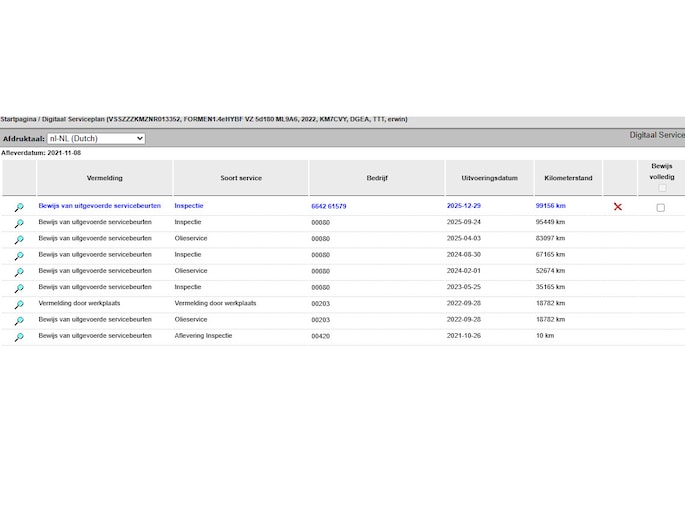View details of the 2025-04-03 Olieservice row
This screenshot has width=685, height=514.
point(18,240)
